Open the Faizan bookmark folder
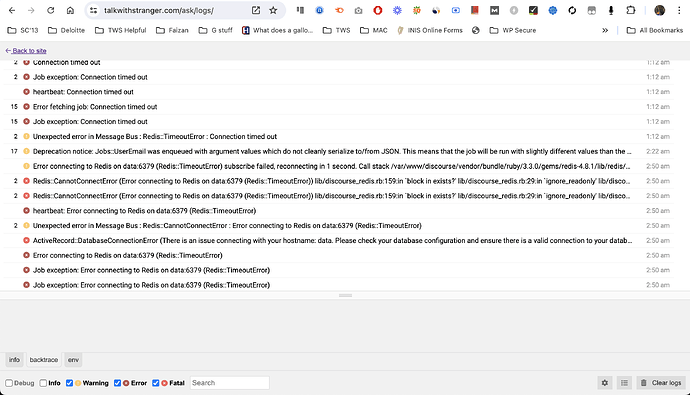This screenshot has height=395, width=690. coord(172,30)
